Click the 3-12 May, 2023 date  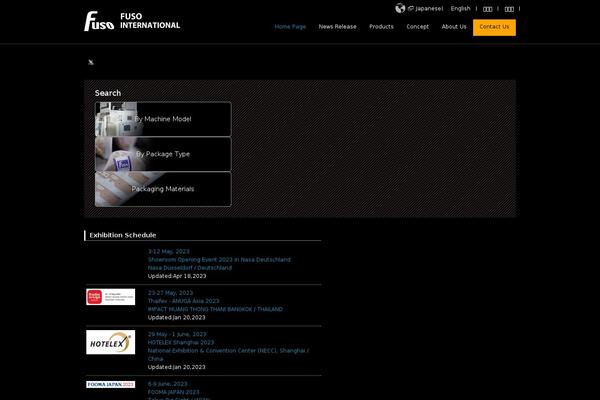(169, 251)
